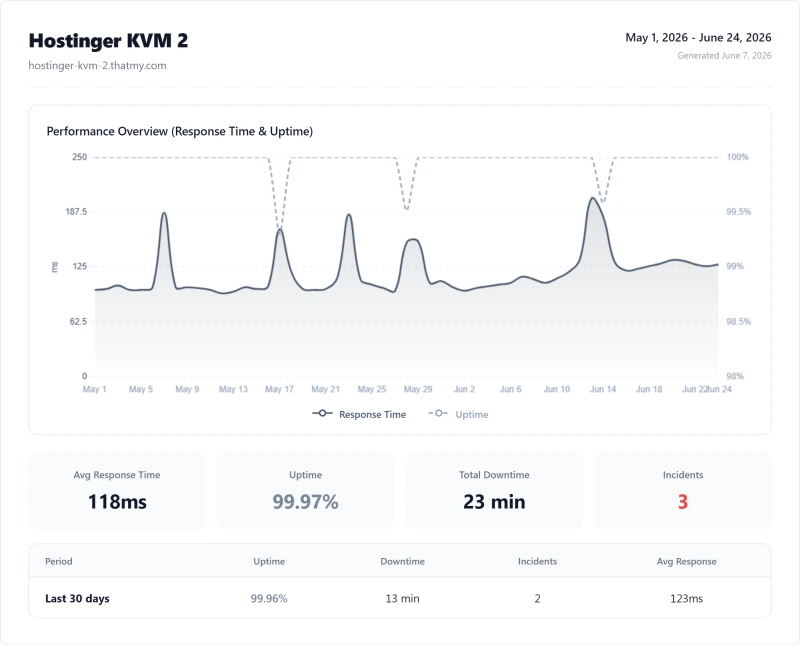Click the 98.5% right-axis label
The image size is (800, 645).
[x=739, y=321]
